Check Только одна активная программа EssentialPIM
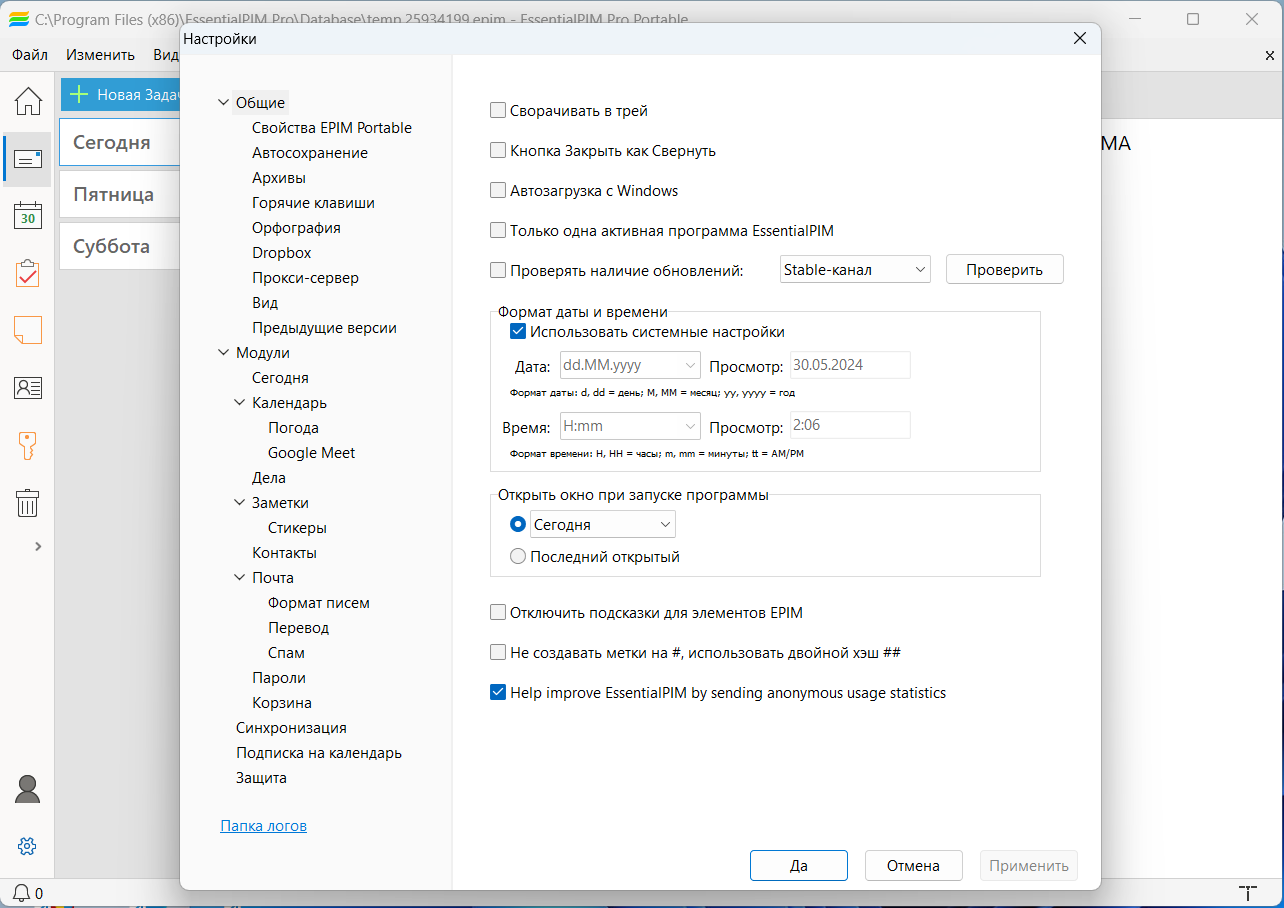This screenshot has width=1284, height=908. 498,230
